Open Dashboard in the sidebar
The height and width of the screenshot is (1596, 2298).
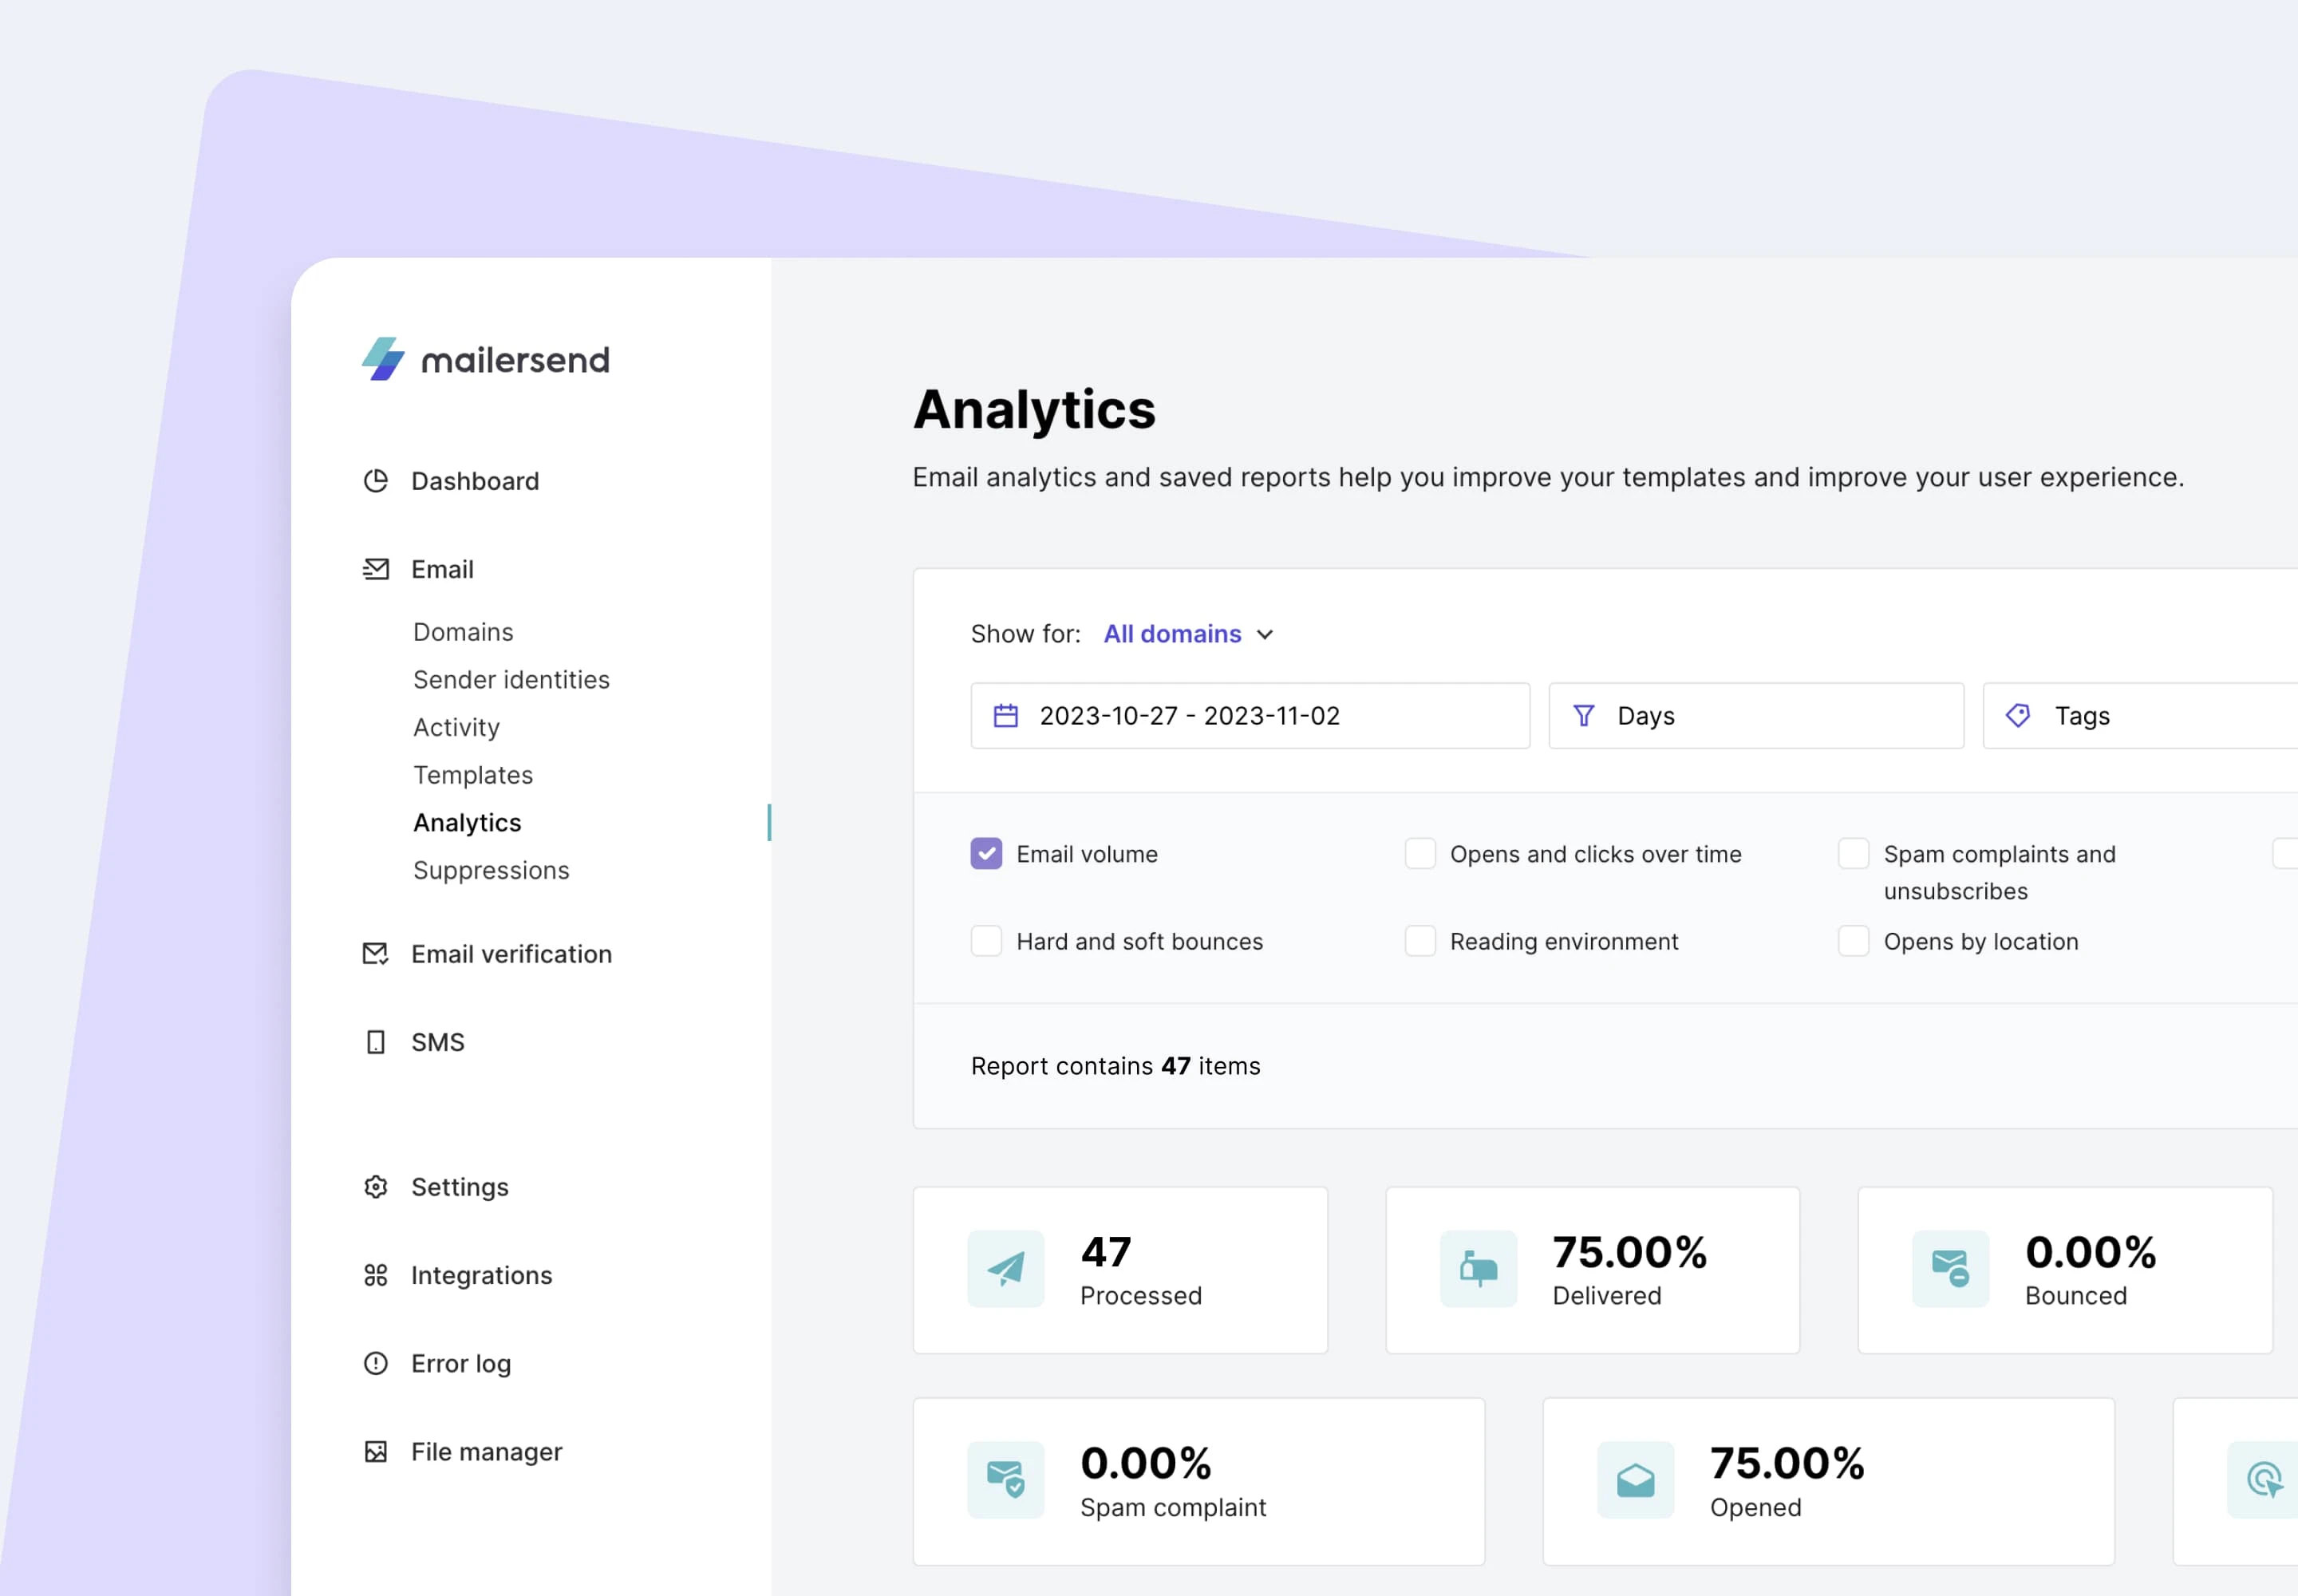pos(475,481)
